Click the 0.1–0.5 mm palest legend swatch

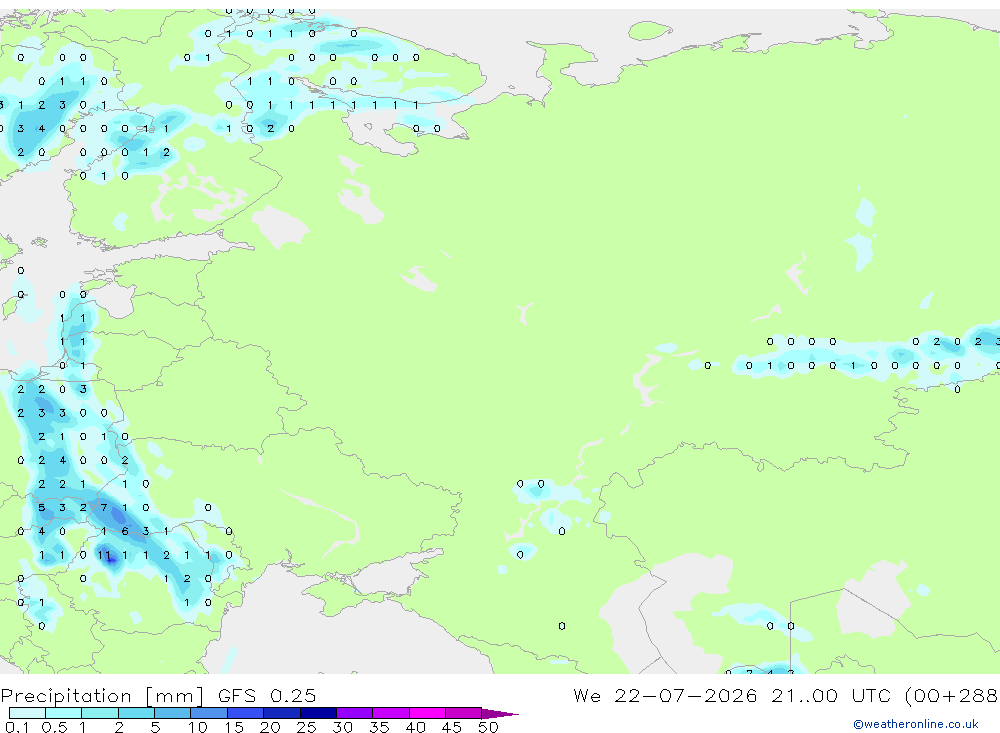pyautogui.click(x=27, y=713)
